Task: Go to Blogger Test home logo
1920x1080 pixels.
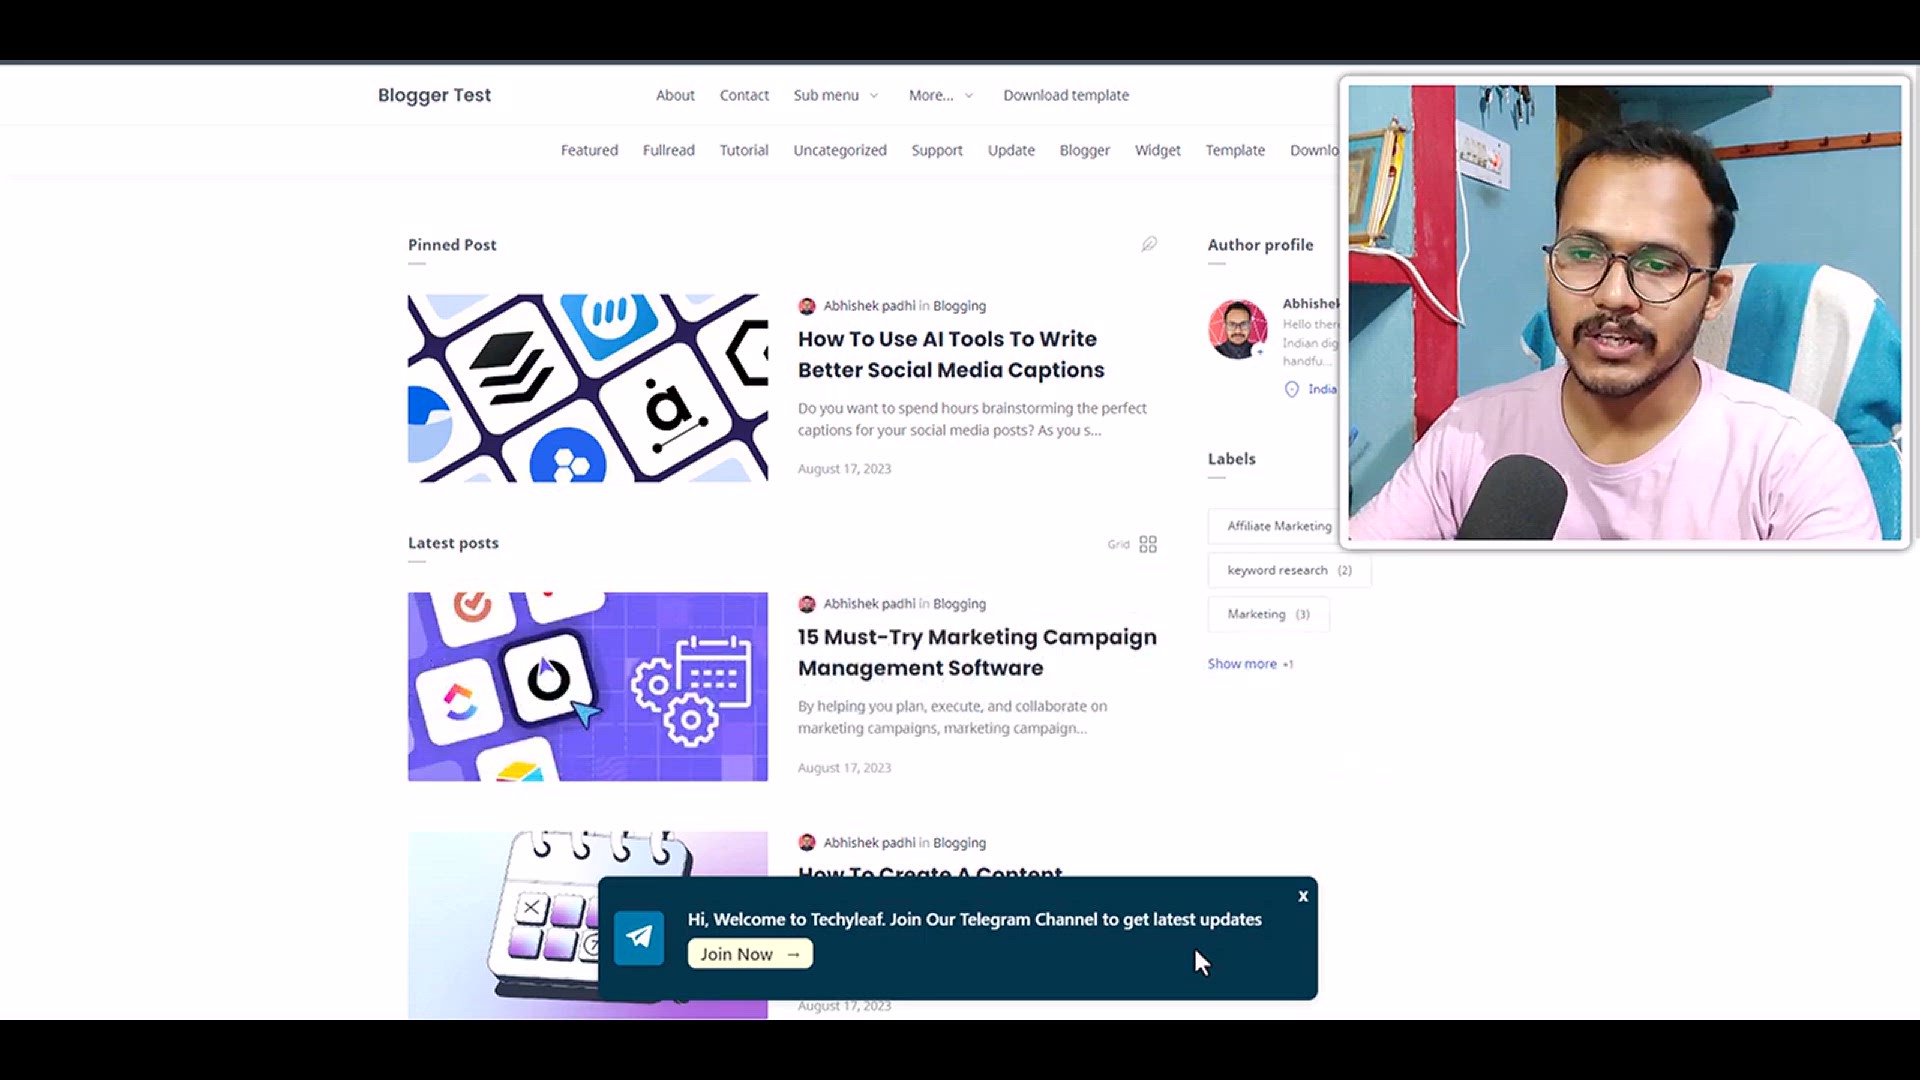Action: pyautogui.click(x=434, y=95)
